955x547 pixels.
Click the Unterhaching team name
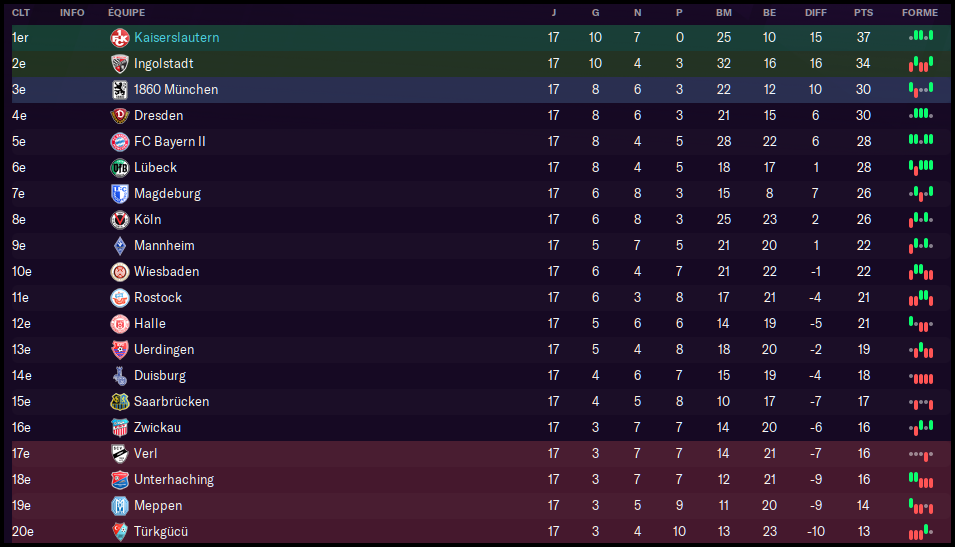tap(174, 479)
